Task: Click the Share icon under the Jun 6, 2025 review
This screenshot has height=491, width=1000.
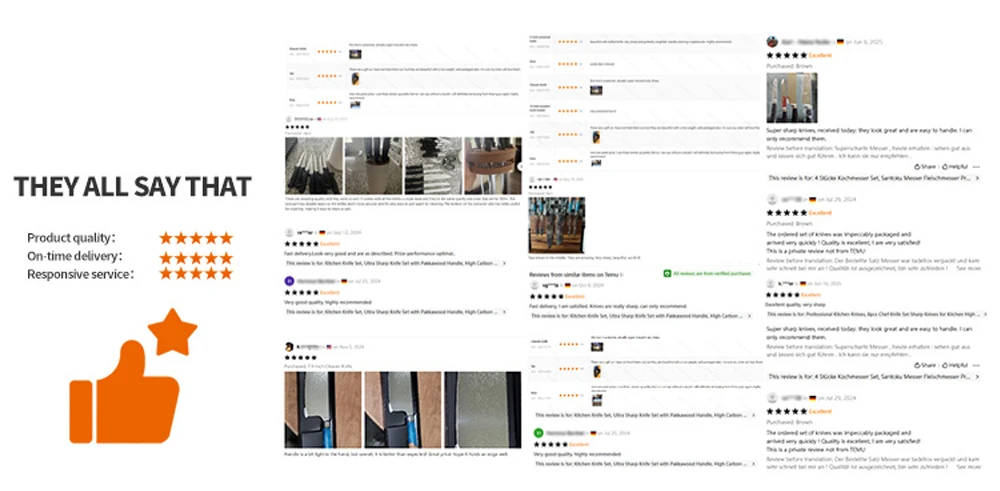Action: (x=917, y=166)
